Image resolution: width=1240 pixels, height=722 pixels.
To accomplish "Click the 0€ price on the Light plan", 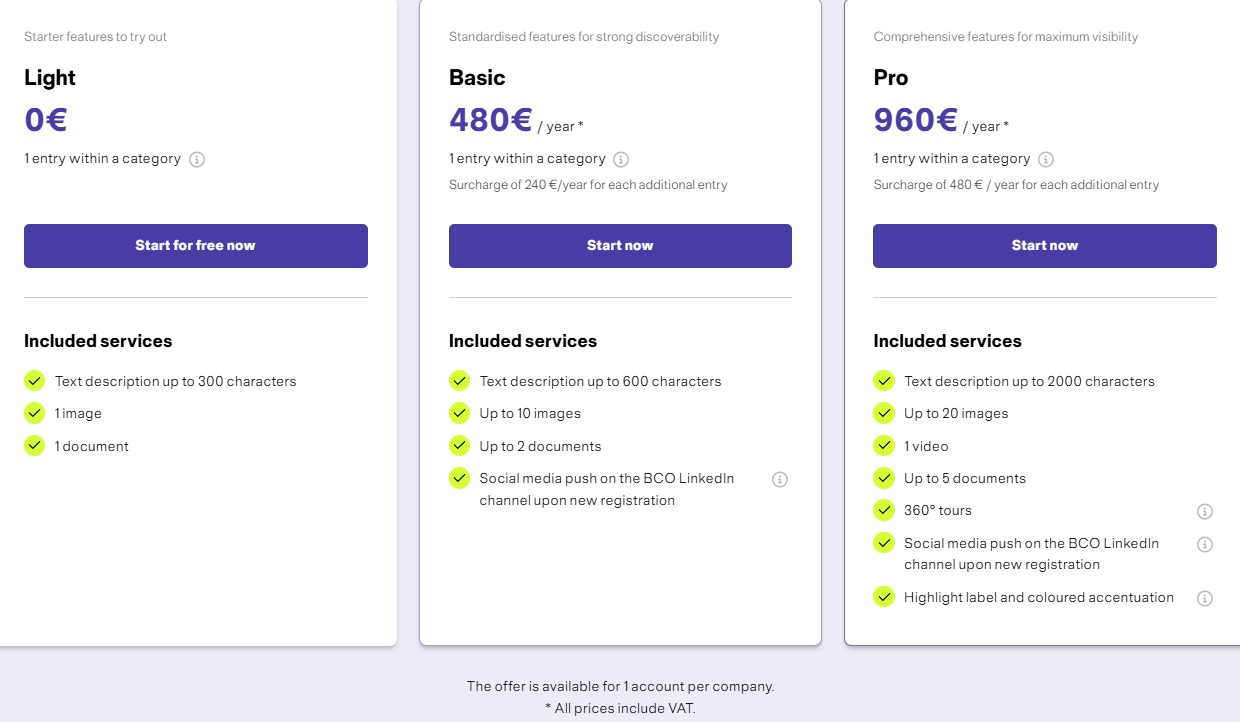I will (46, 118).
